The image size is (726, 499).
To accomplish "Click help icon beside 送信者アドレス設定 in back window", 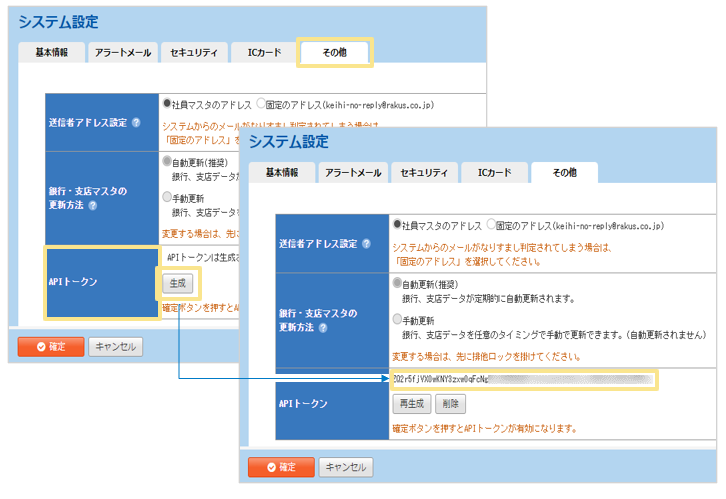I will [135, 123].
